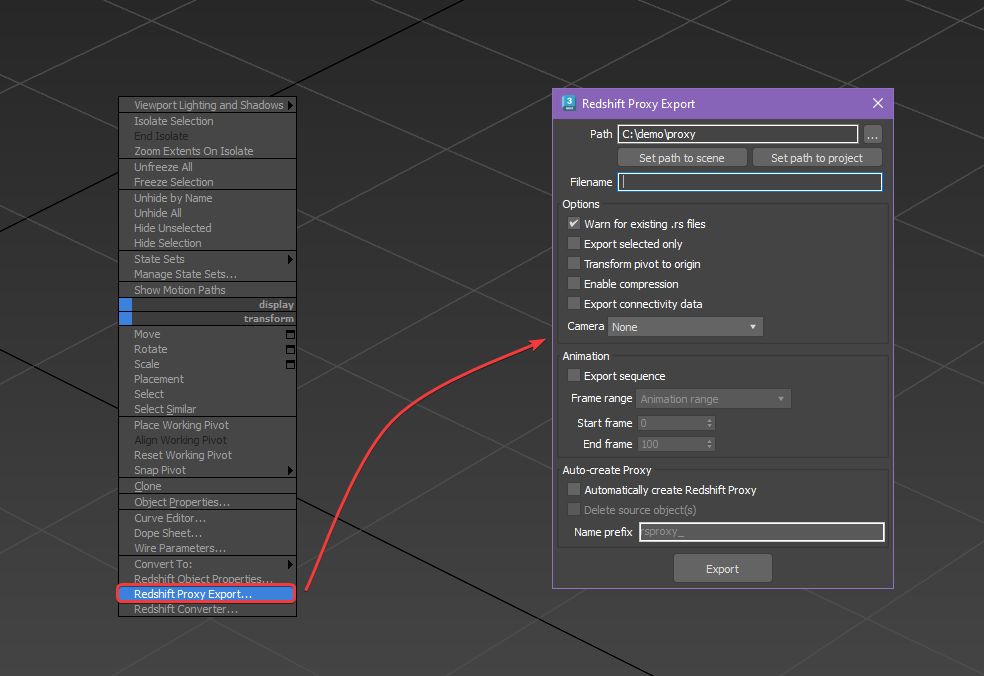Open Object Properties

tap(207, 502)
